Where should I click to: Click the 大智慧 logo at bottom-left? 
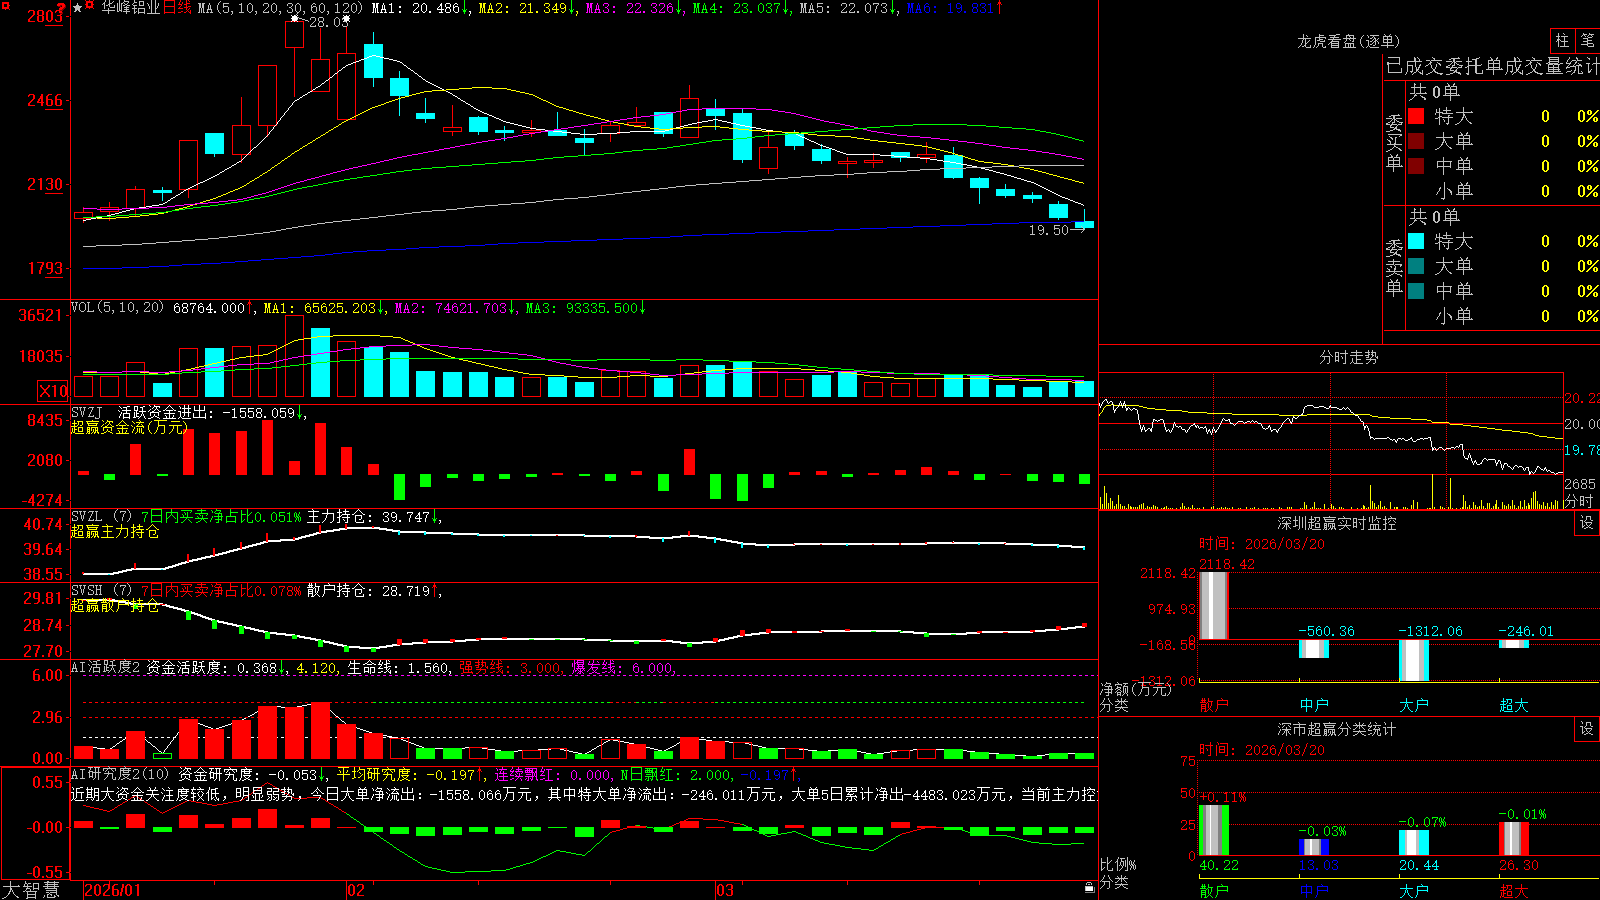(31, 890)
